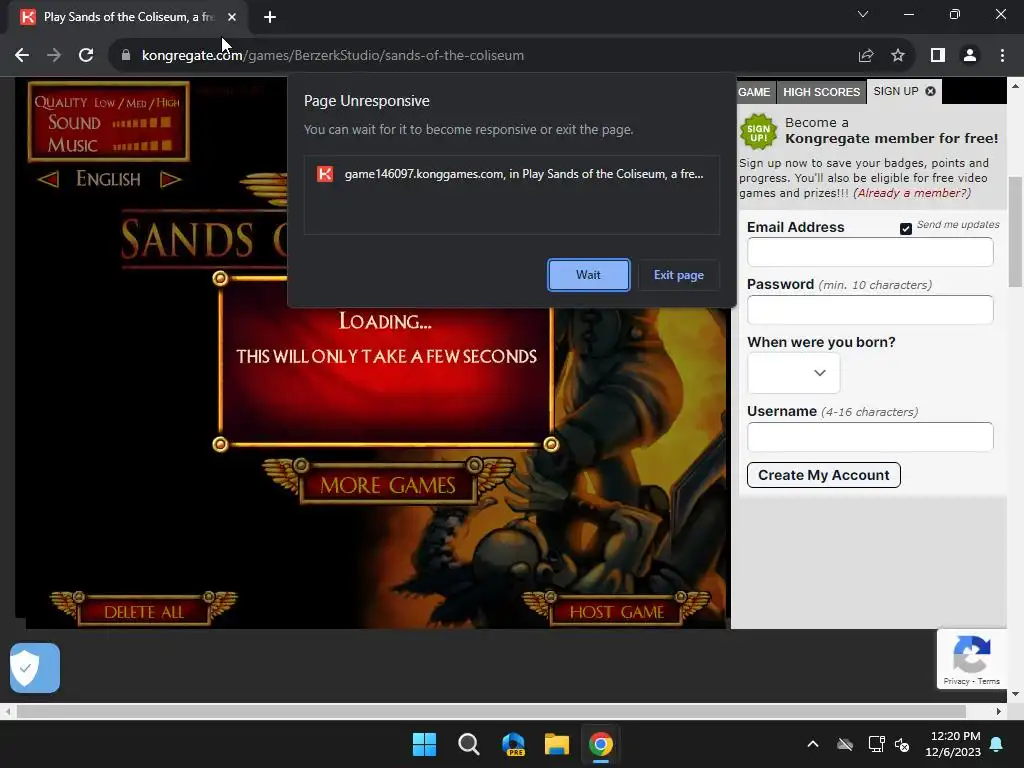The width and height of the screenshot is (1024, 768).
Task: Open the Windows Start menu
Action: click(x=424, y=744)
